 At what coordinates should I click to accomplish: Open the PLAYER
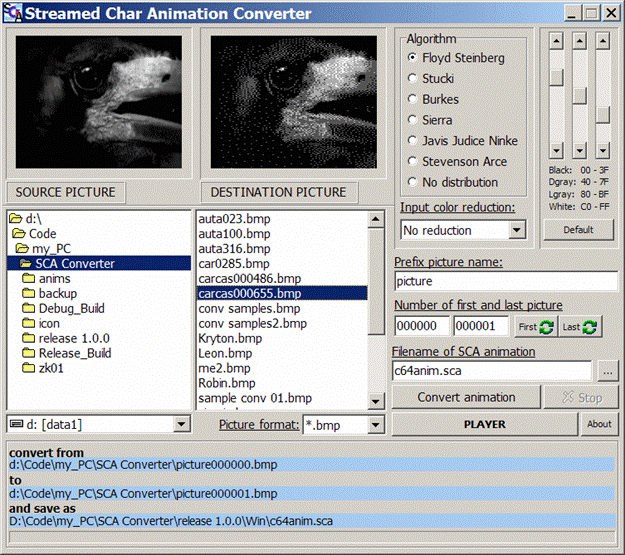click(484, 424)
